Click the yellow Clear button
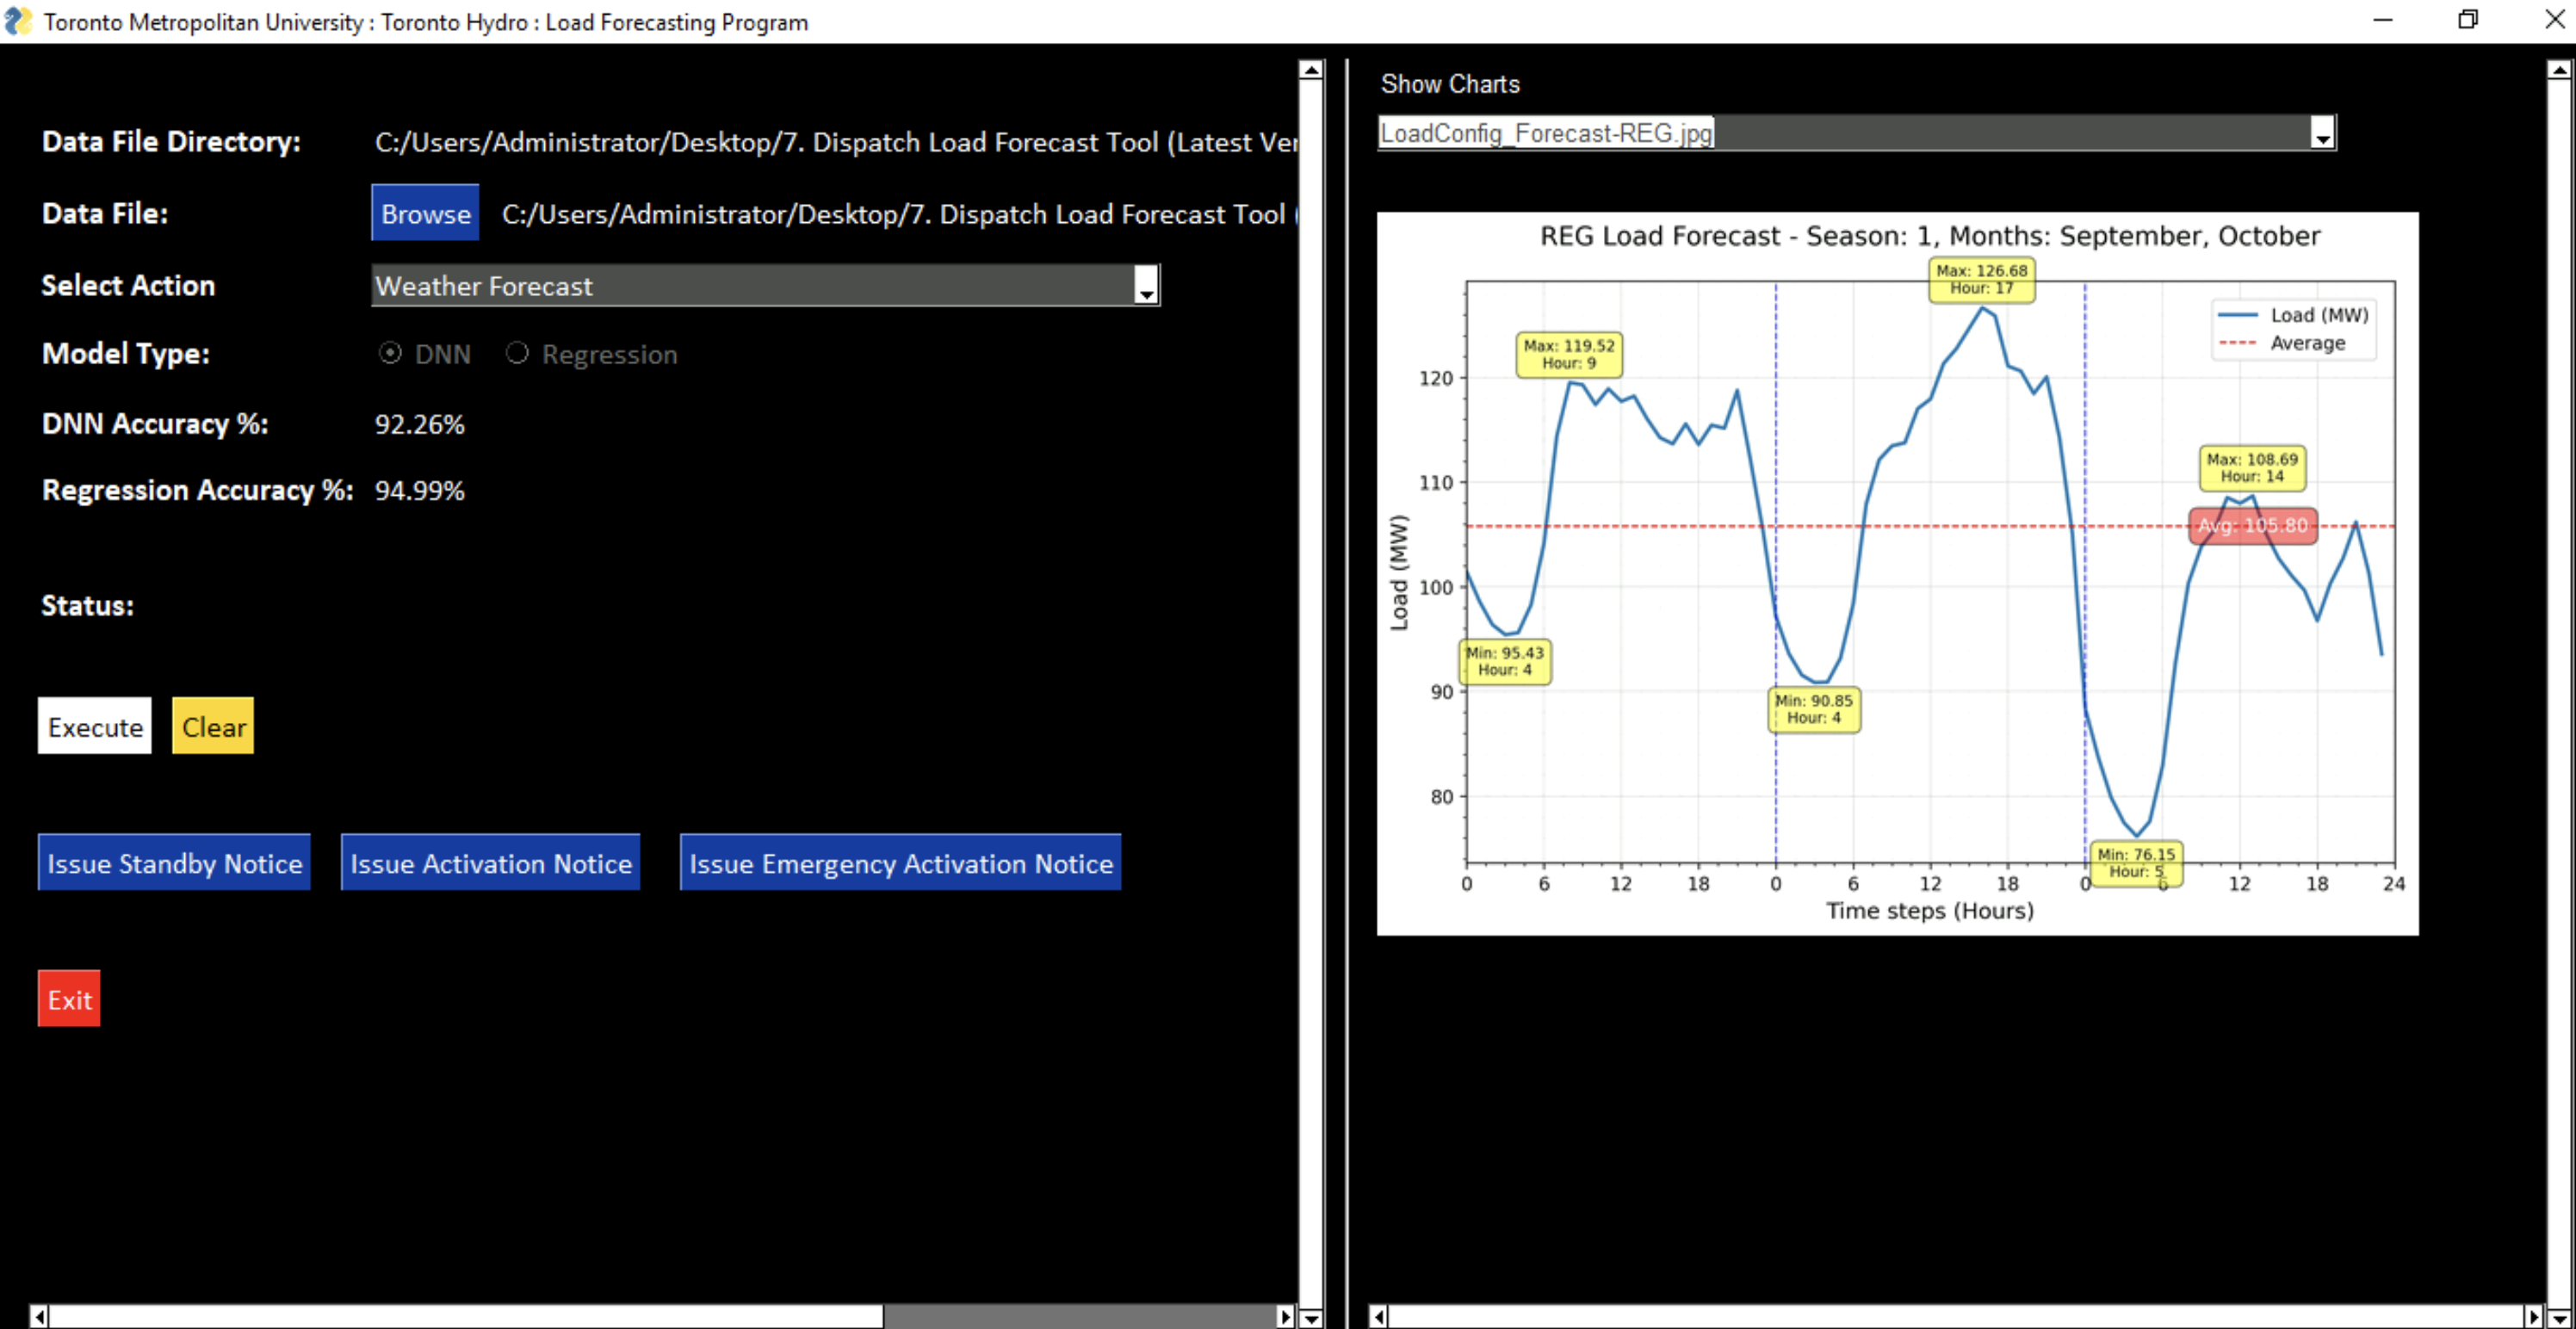The width and height of the screenshot is (2576, 1329). [213, 726]
